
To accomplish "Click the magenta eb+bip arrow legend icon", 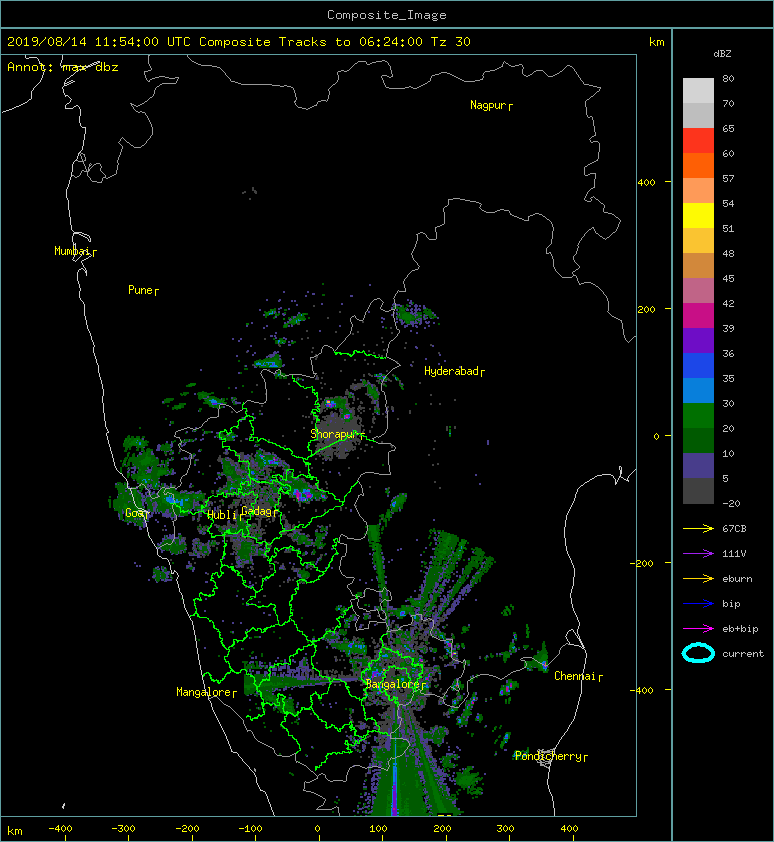I will tap(698, 628).
